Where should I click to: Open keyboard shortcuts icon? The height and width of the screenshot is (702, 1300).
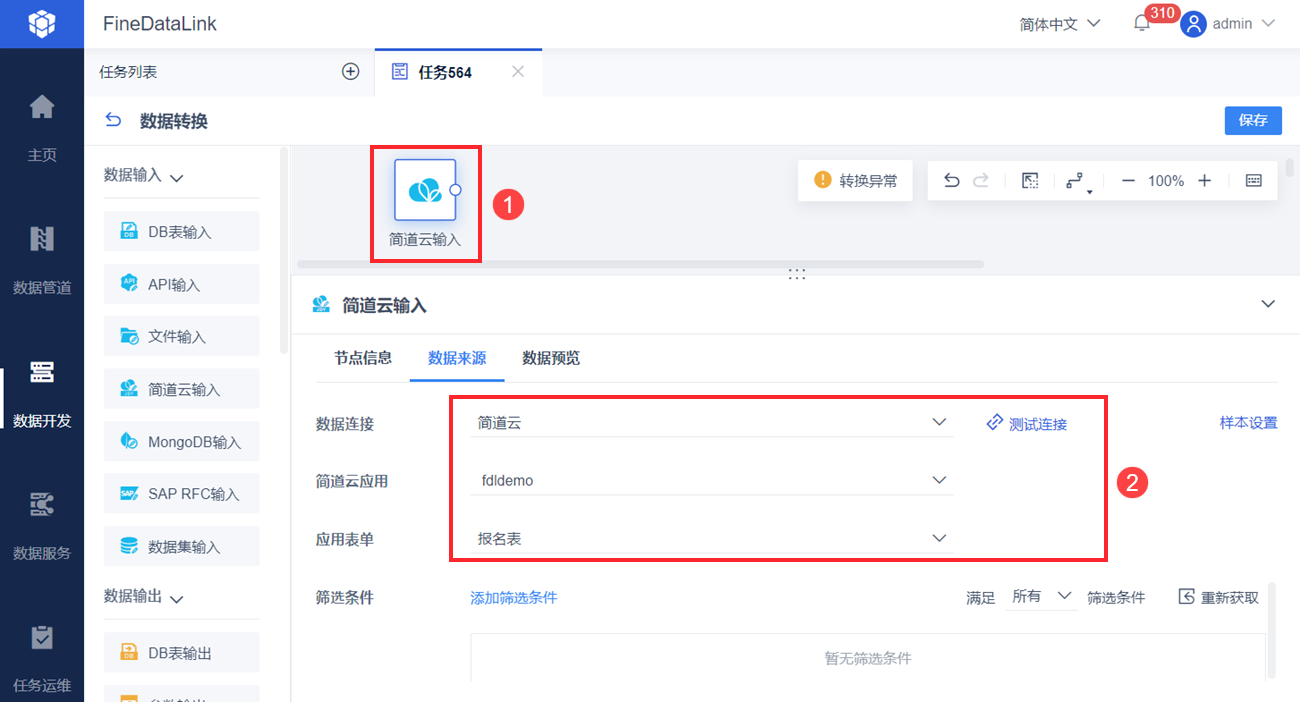point(1254,181)
